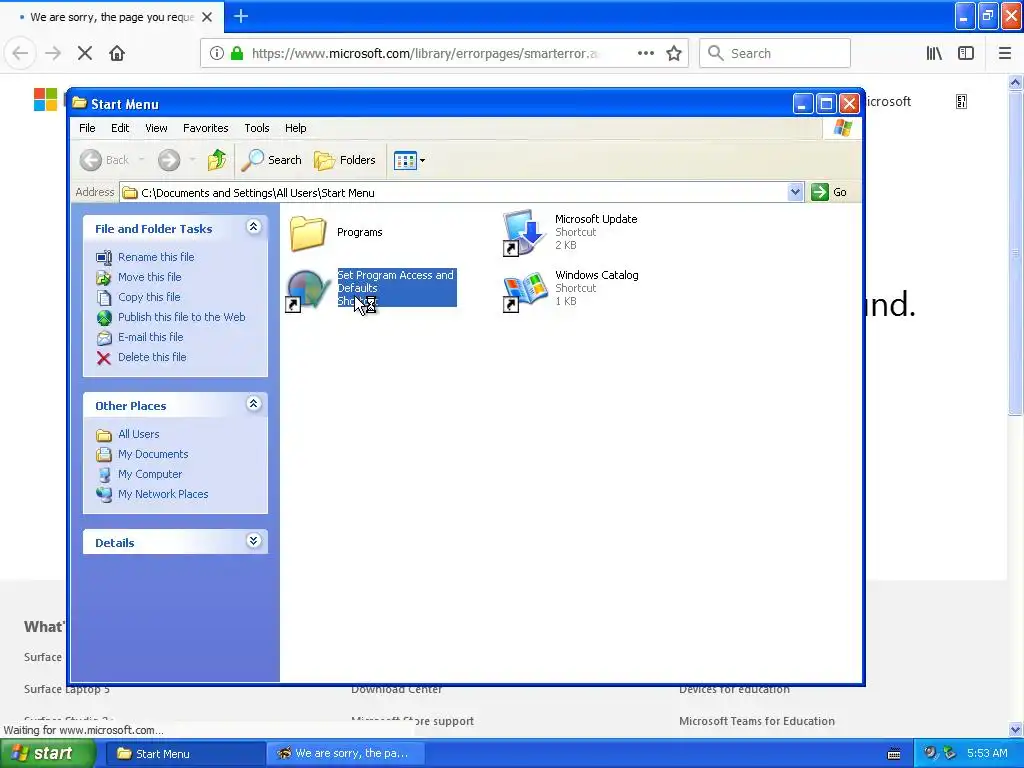The width and height of the screenshot is (1024, 768).
Task: Click the Firefox back arrow
Action: [x=20, y=54]
